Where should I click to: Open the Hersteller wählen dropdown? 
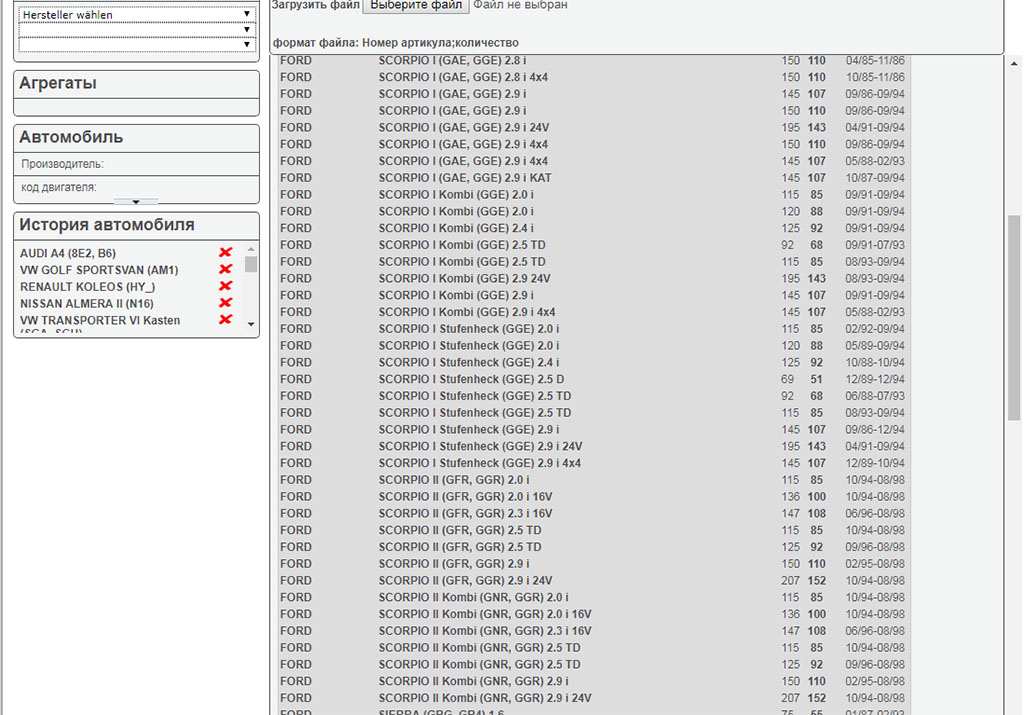137,15
